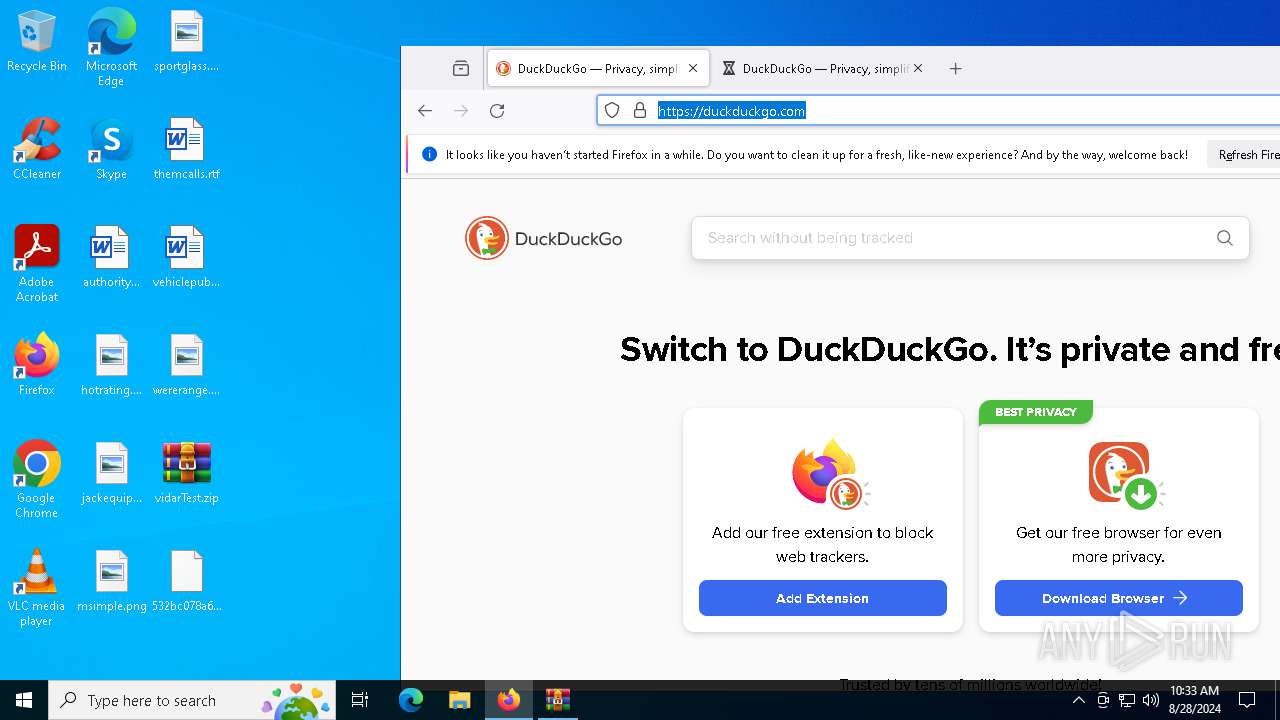Select the 532bc078a6 file on desktop
The height and width of the screenshot is (720, 1280).
tap(186, 582)
